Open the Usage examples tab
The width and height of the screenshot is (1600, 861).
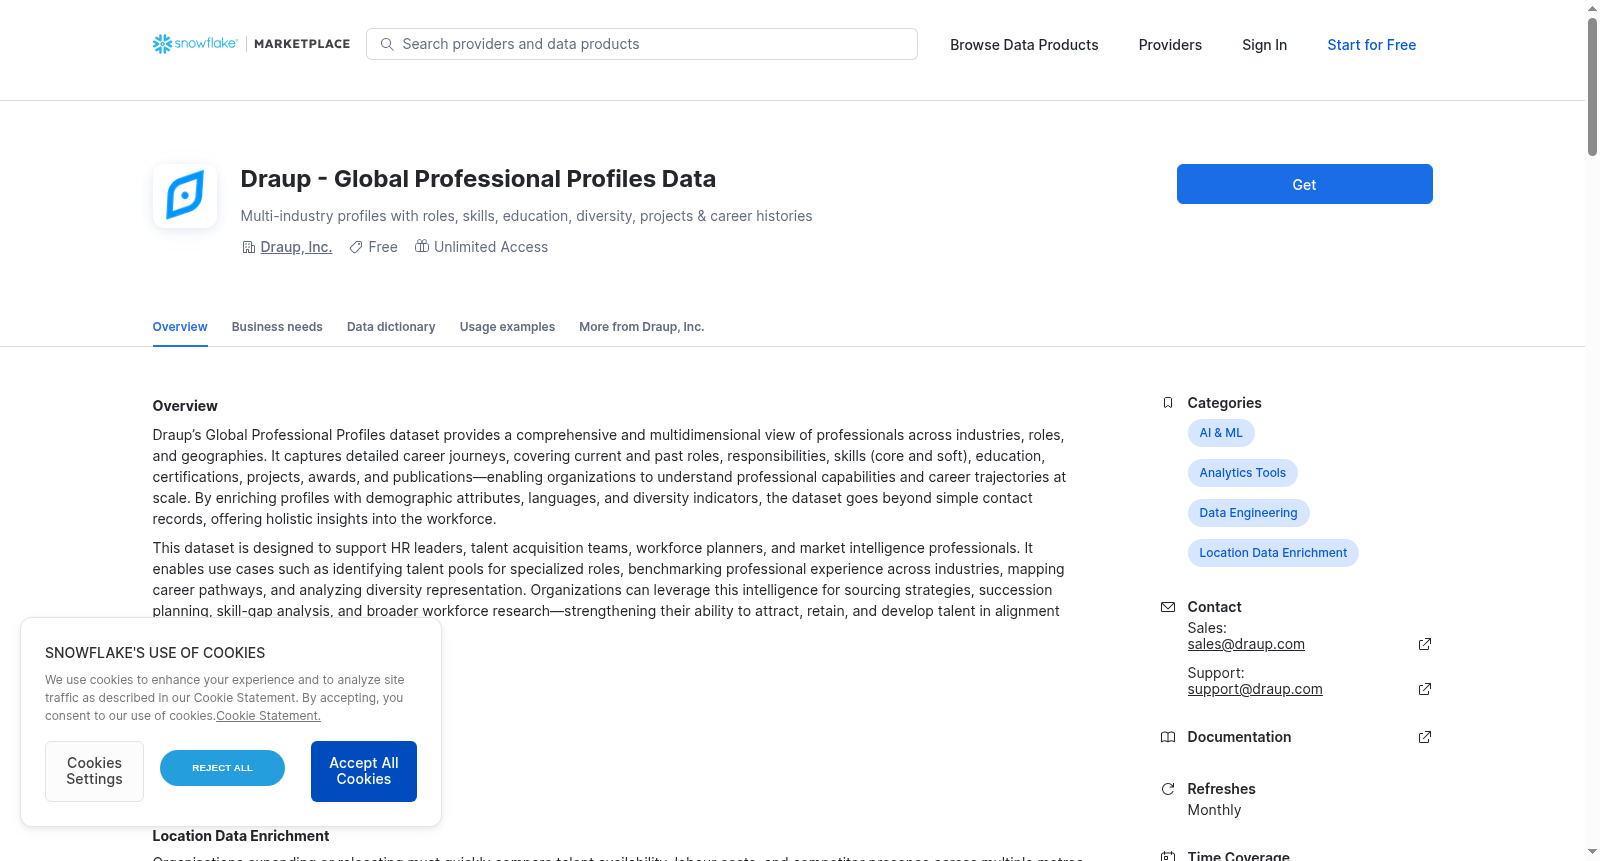[507, 327]
